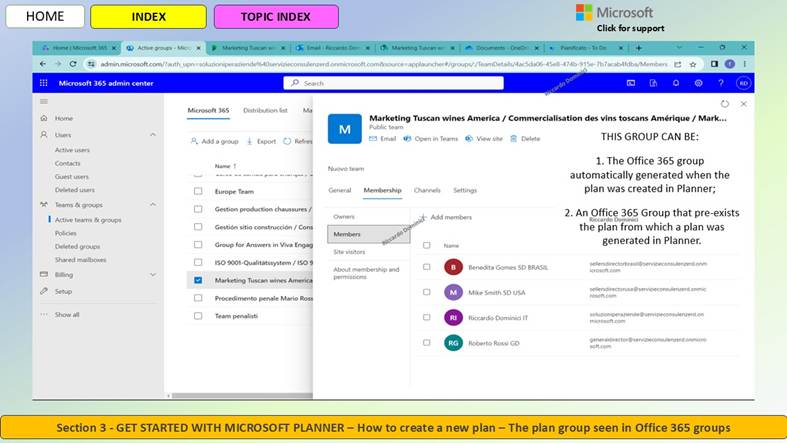Select the Distribution list tab
This screenshot has height=443, width=787.
265,110
